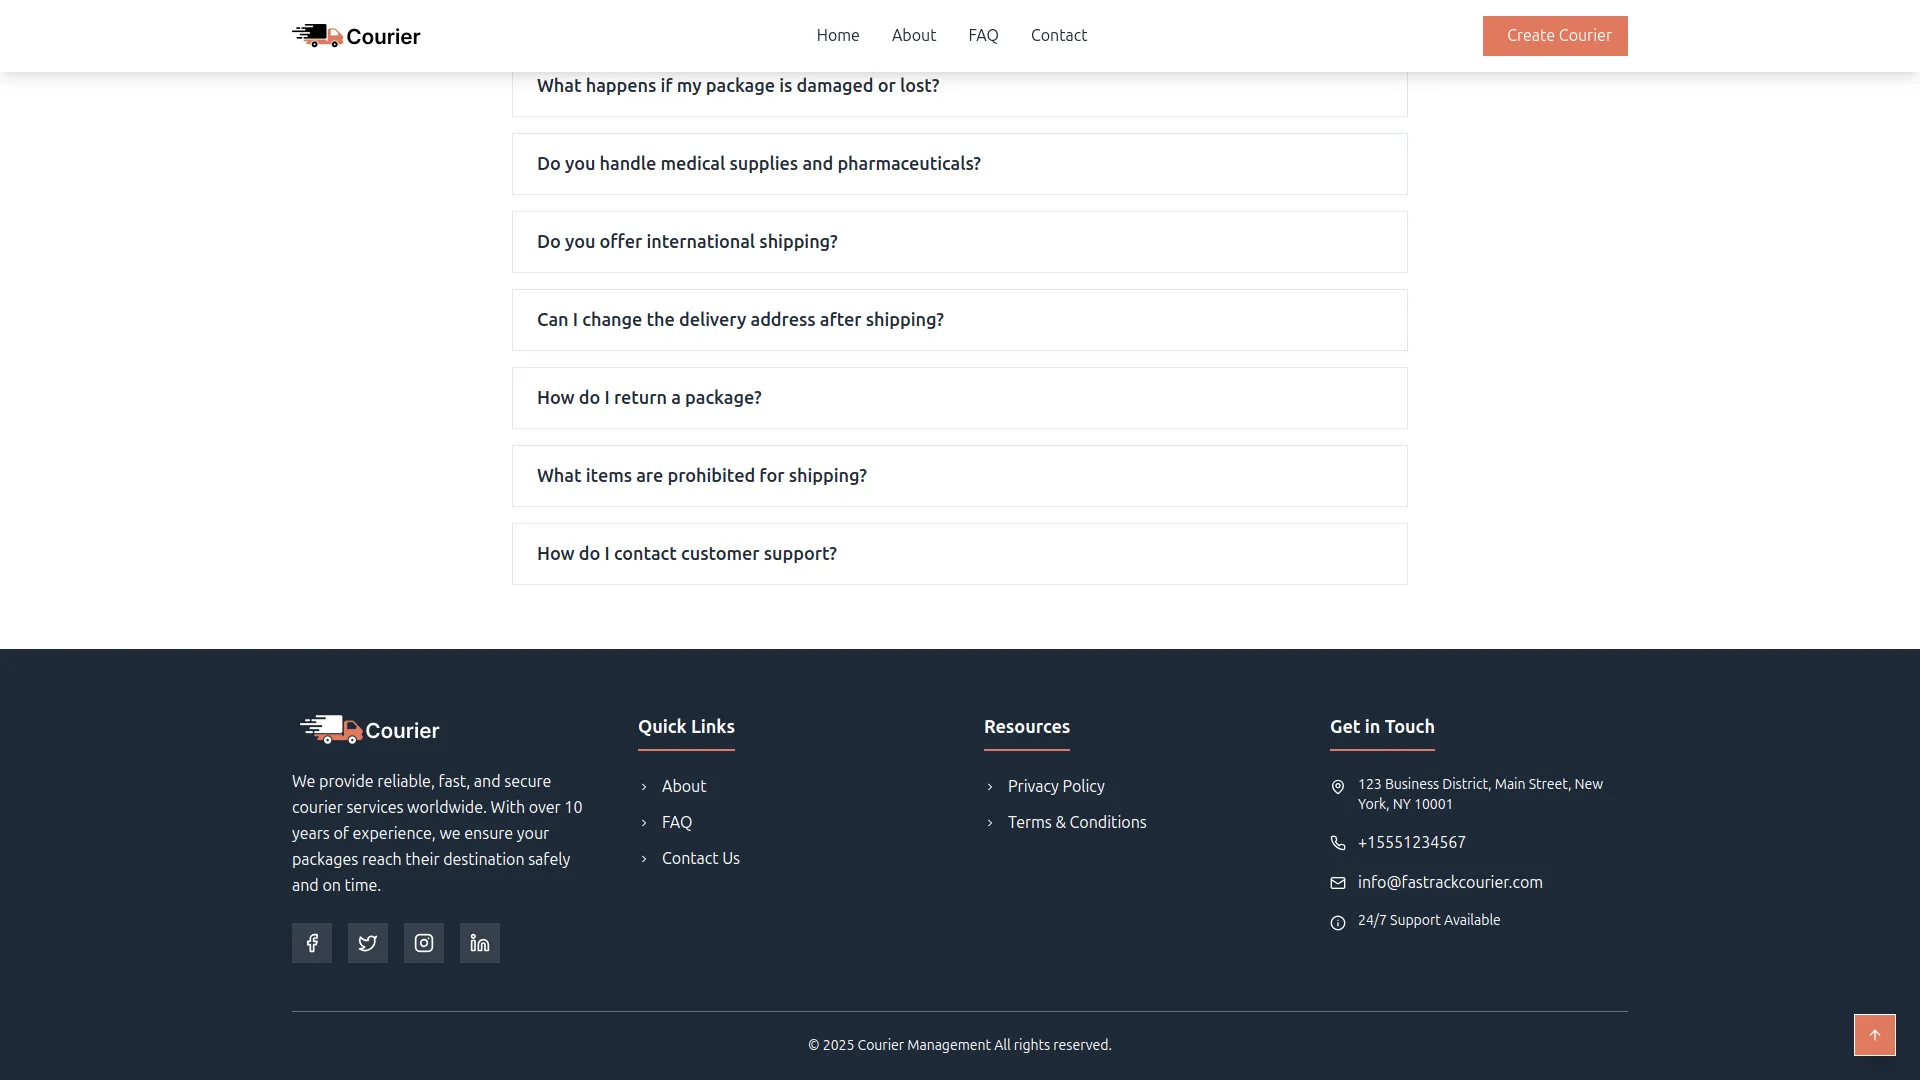
Task: Click the phone icon beside the number
Action: (1338, 843)
